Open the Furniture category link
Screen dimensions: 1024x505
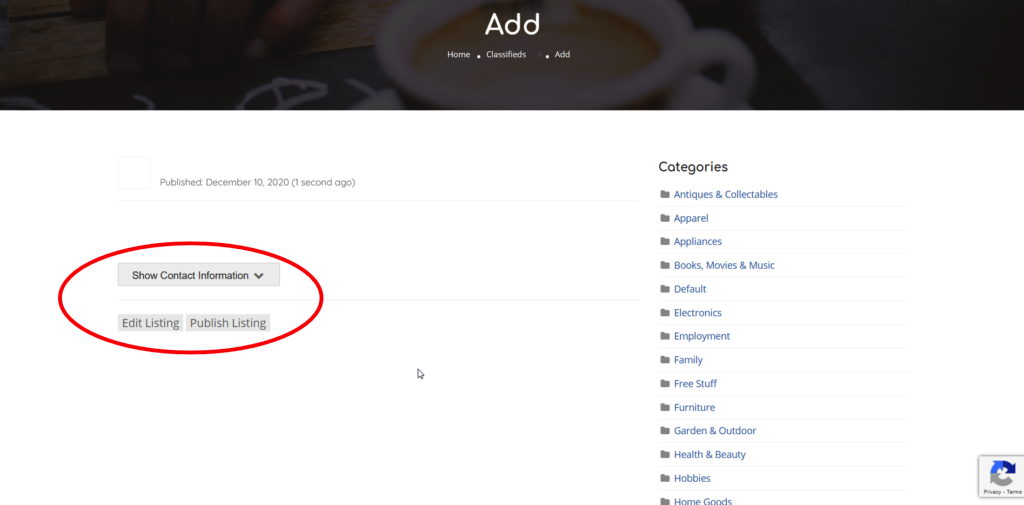(x=695, y=408)
